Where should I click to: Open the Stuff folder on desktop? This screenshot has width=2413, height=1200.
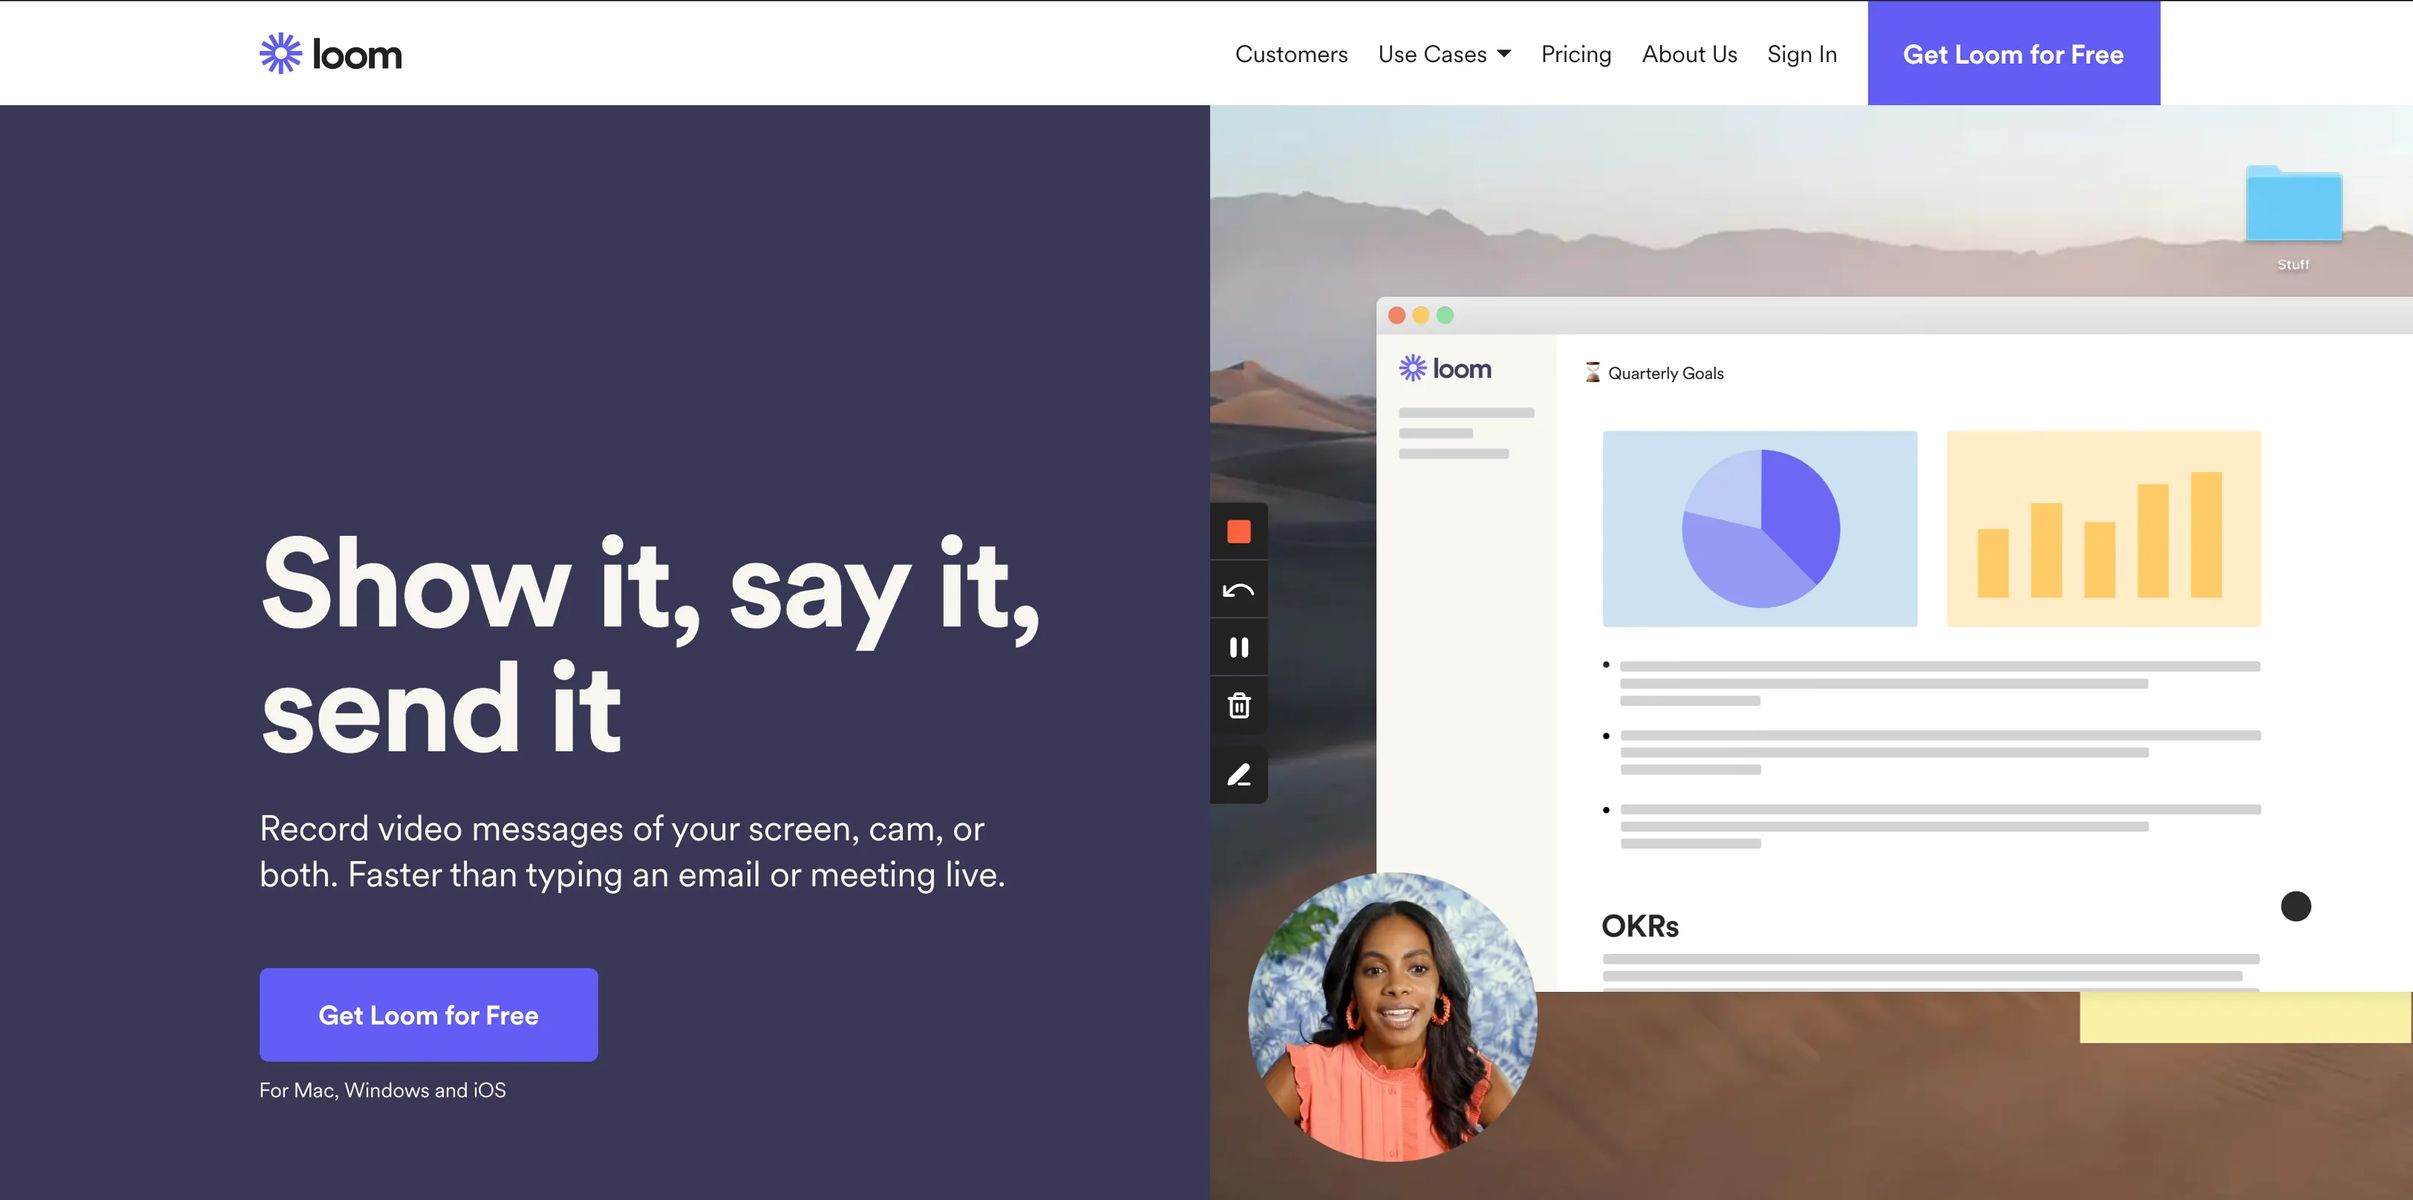2293,206
